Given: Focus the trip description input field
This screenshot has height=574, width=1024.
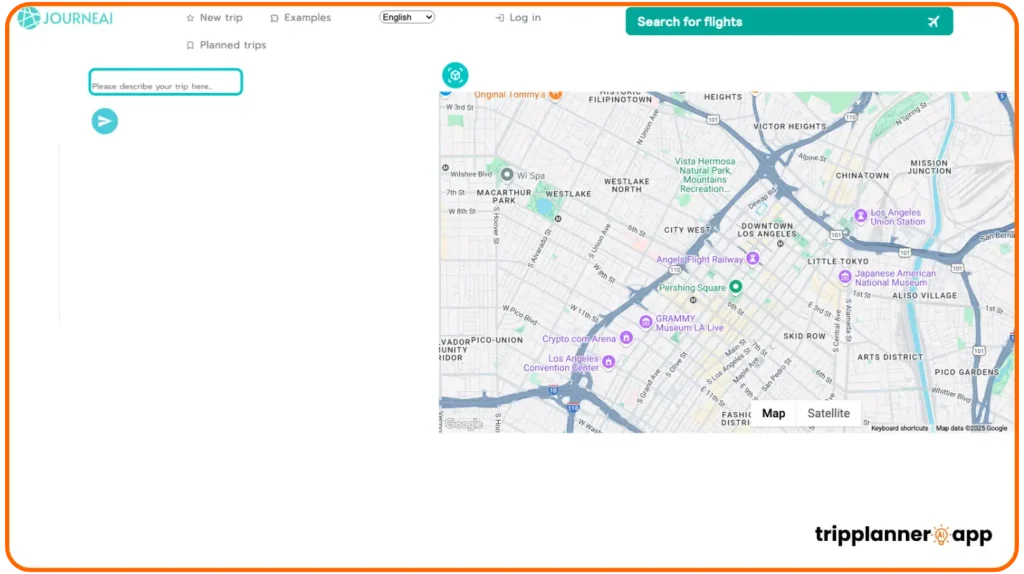Looking at the screenshot, I should [x=166, y=82].
